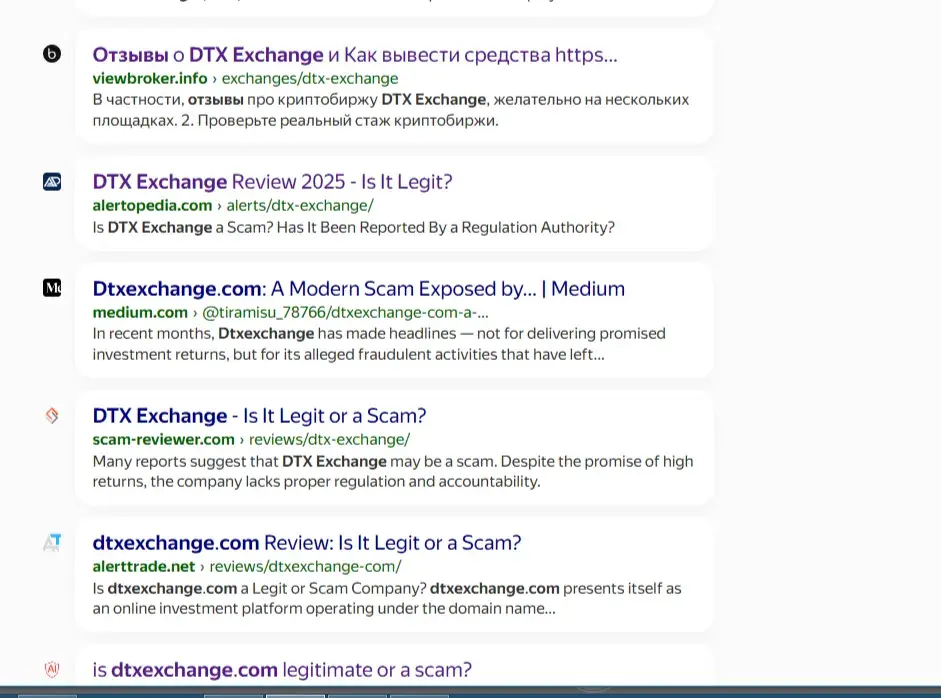Image resolution: width=941 pixels, height=698 pixels.
Task: Follow the 'reviews/dtx-exchange/' breadcrumb path
Action: (x=329, y=440)
